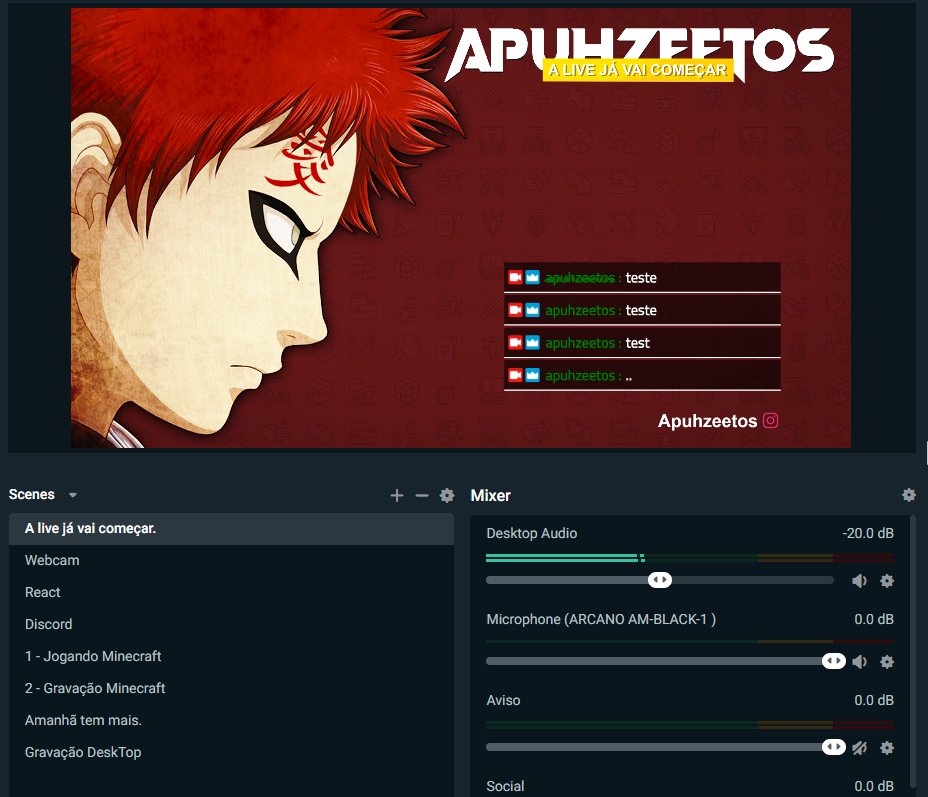
Task: Switch to Webcam scene
Action: click(231, 560)
